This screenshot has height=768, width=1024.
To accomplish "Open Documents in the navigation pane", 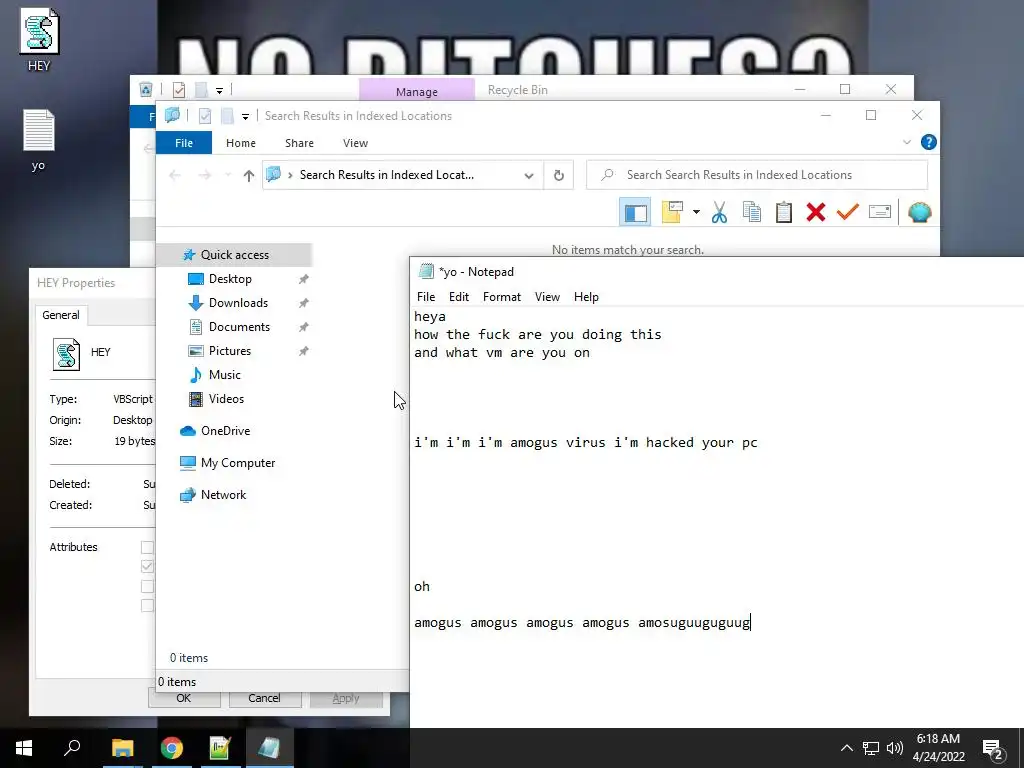I will click(x=239, y=327).
